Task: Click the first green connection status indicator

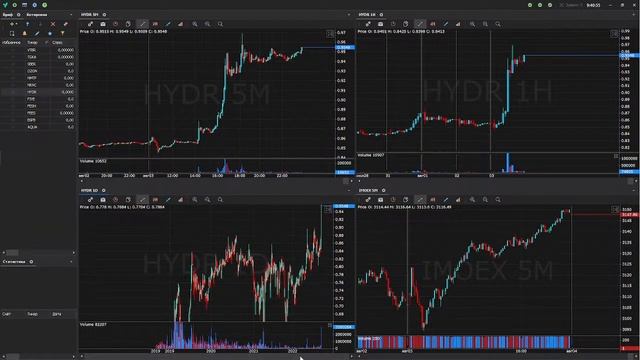Action: point(530,5)
